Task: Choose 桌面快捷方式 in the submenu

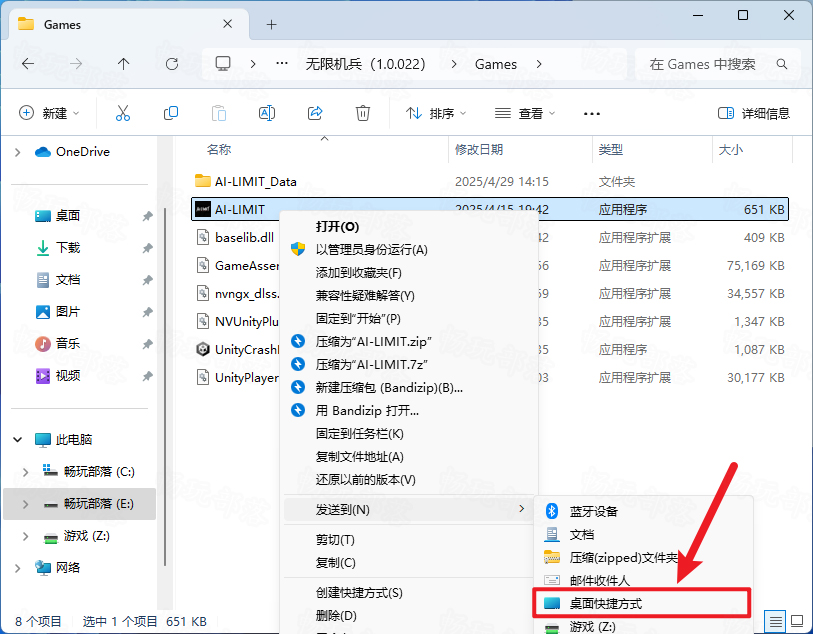Action: [642, 603]
